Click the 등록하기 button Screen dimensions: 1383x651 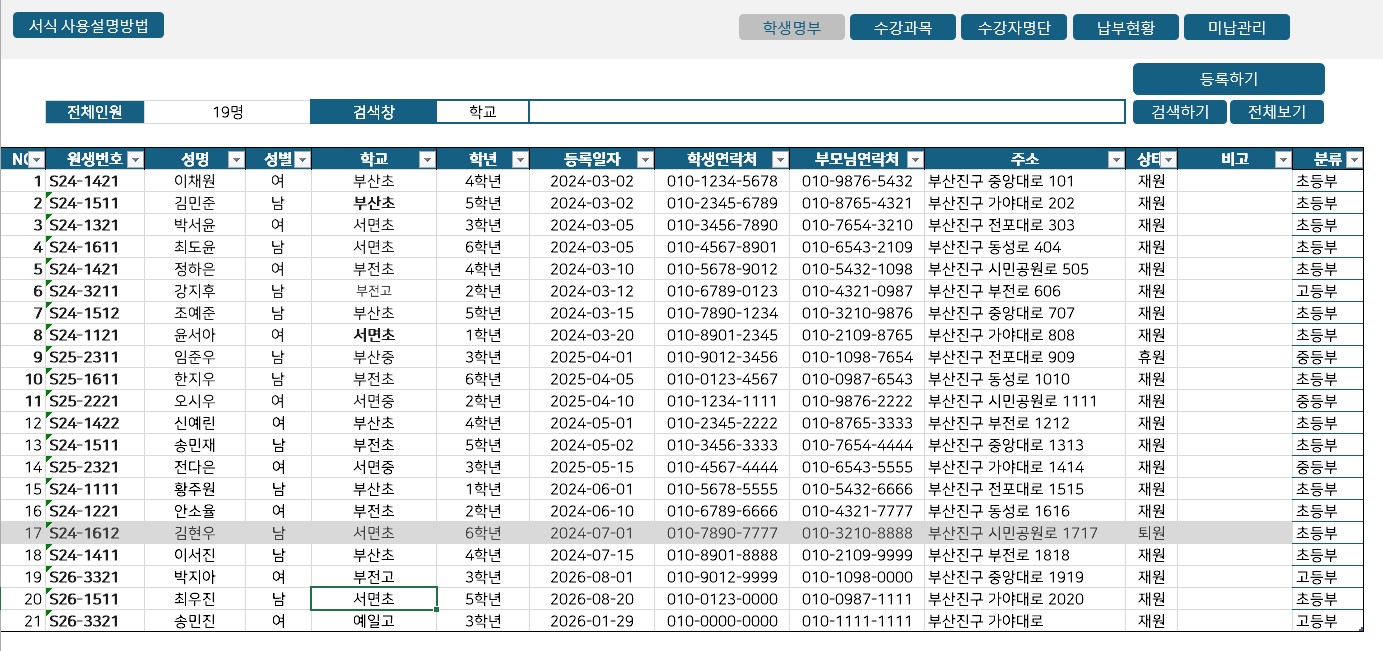(x=1228, y=80)
